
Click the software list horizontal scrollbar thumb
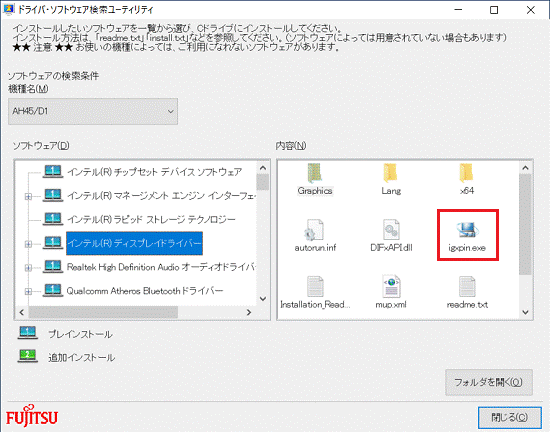[103, 312]
